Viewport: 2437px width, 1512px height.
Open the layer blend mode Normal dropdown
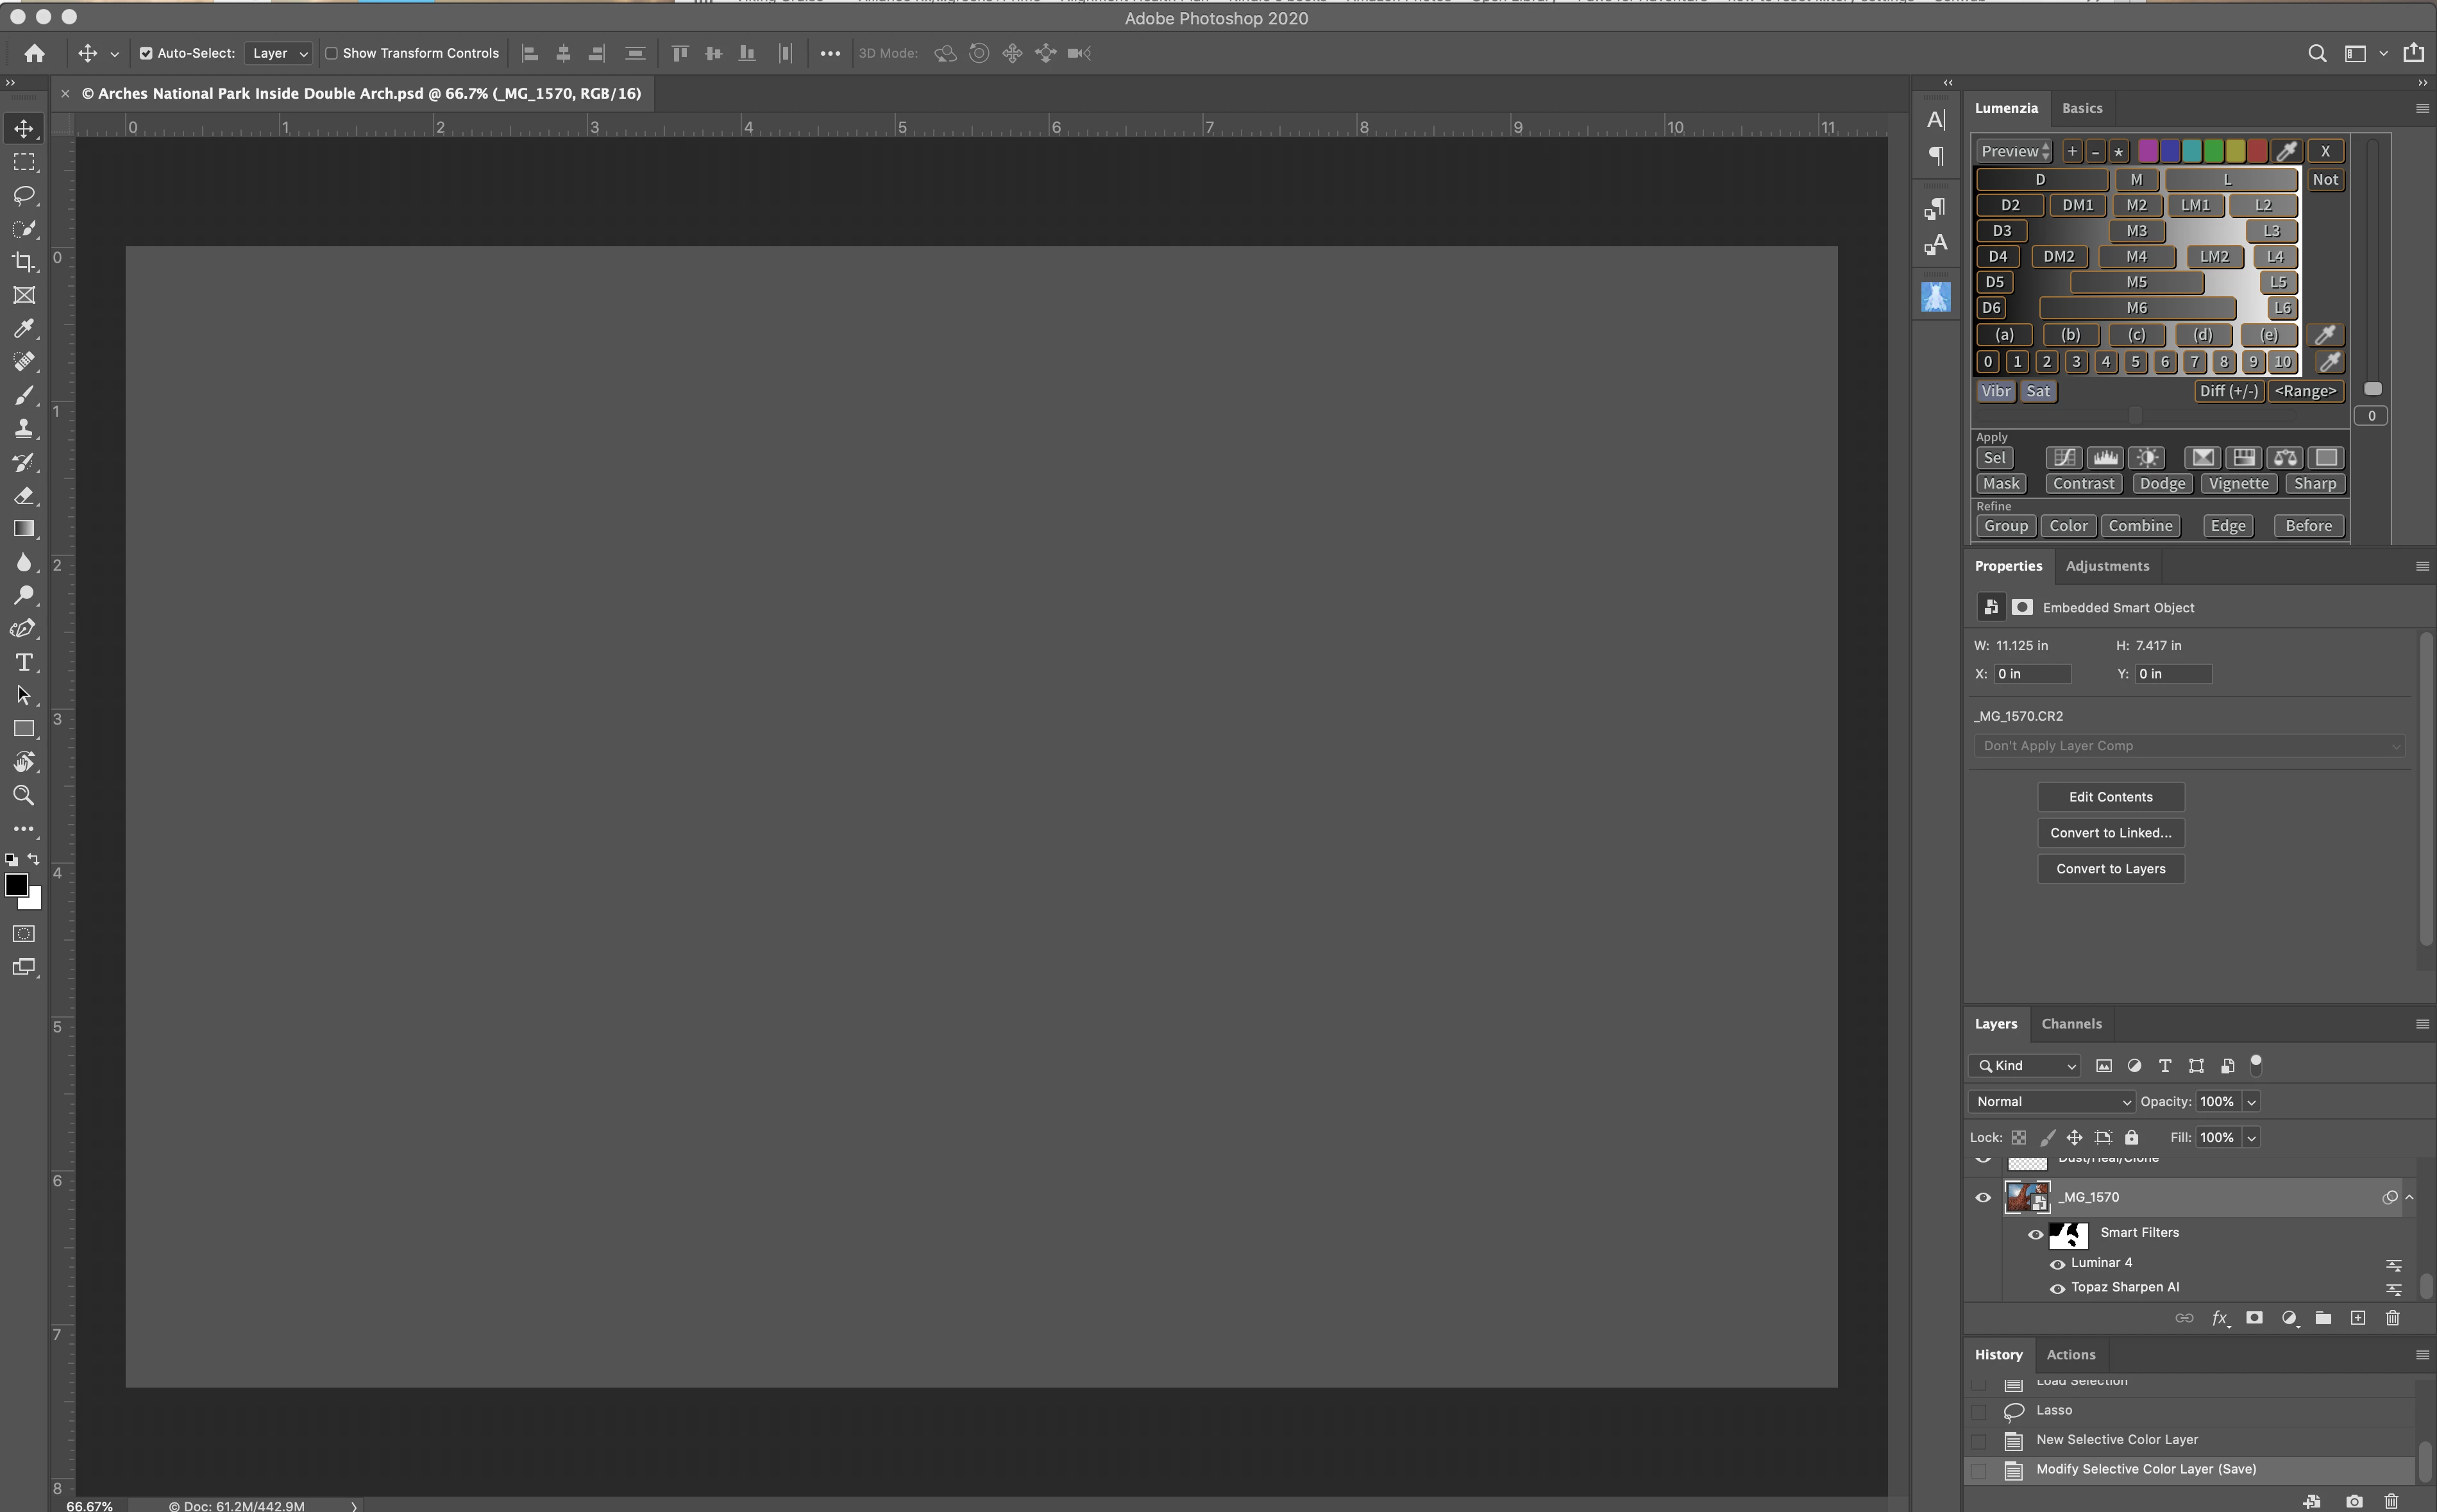pyautogui.click(x=2051, y=1101)
